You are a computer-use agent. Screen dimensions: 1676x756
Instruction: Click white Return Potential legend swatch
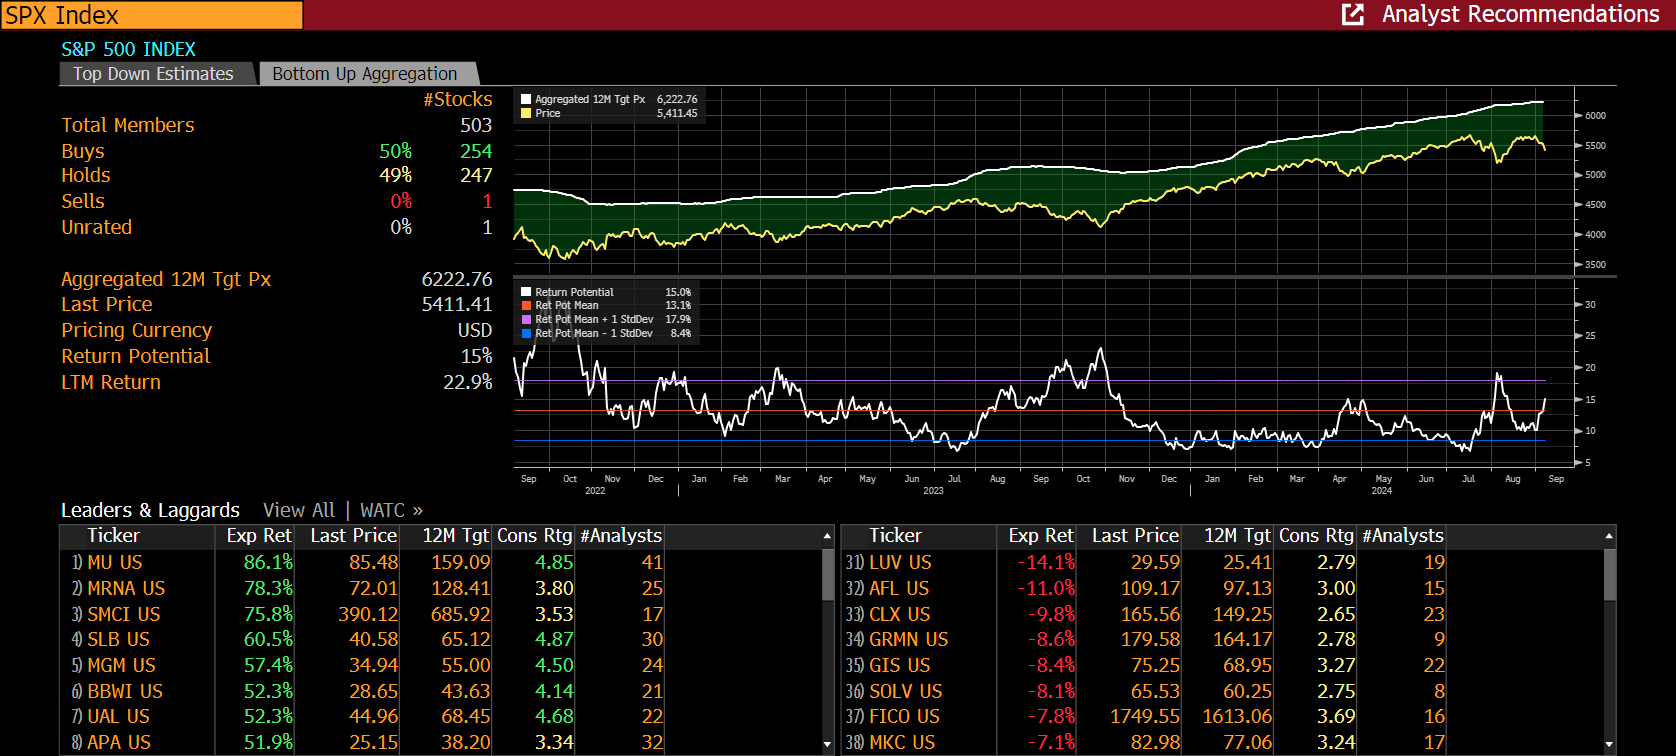point(526,292)
